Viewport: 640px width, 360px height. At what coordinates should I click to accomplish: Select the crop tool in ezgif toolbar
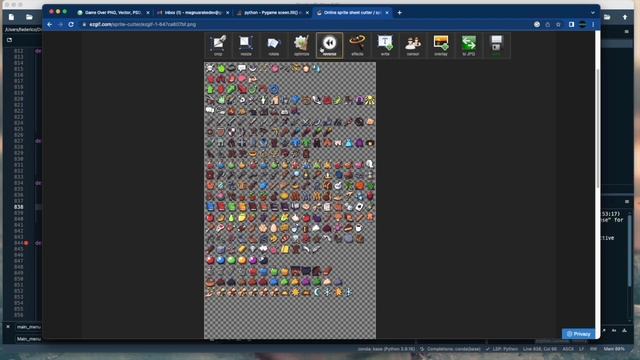point(218,45)
